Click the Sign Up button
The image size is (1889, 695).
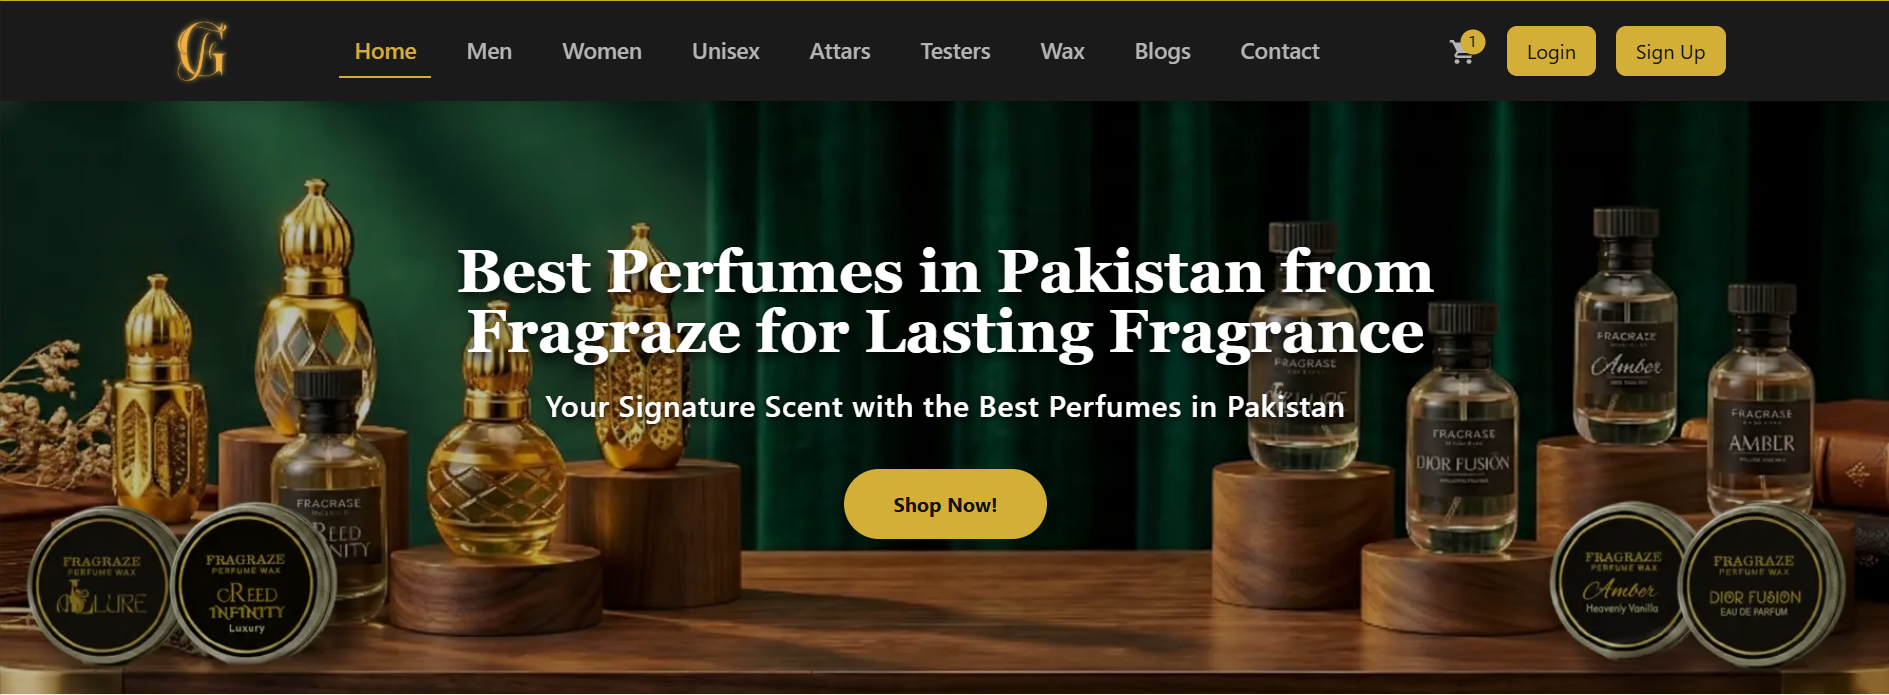click(1670, 51)
